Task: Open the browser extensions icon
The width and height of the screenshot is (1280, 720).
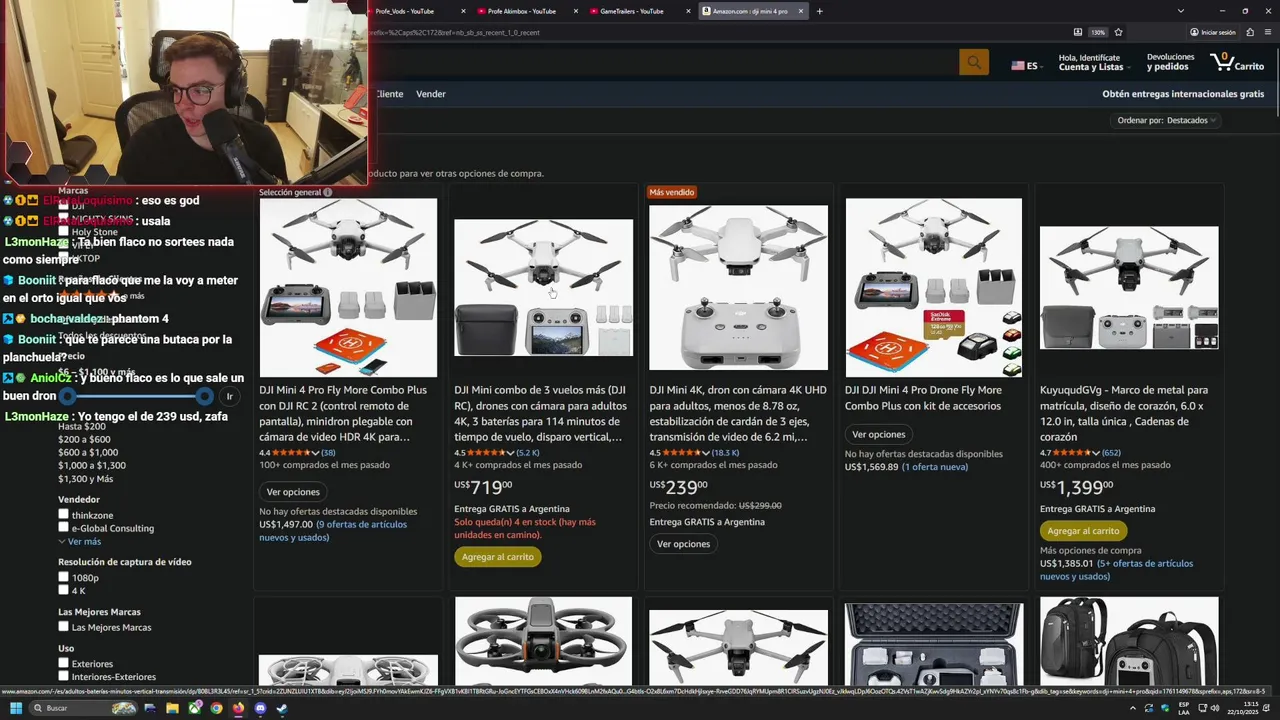Action: 1250,32
